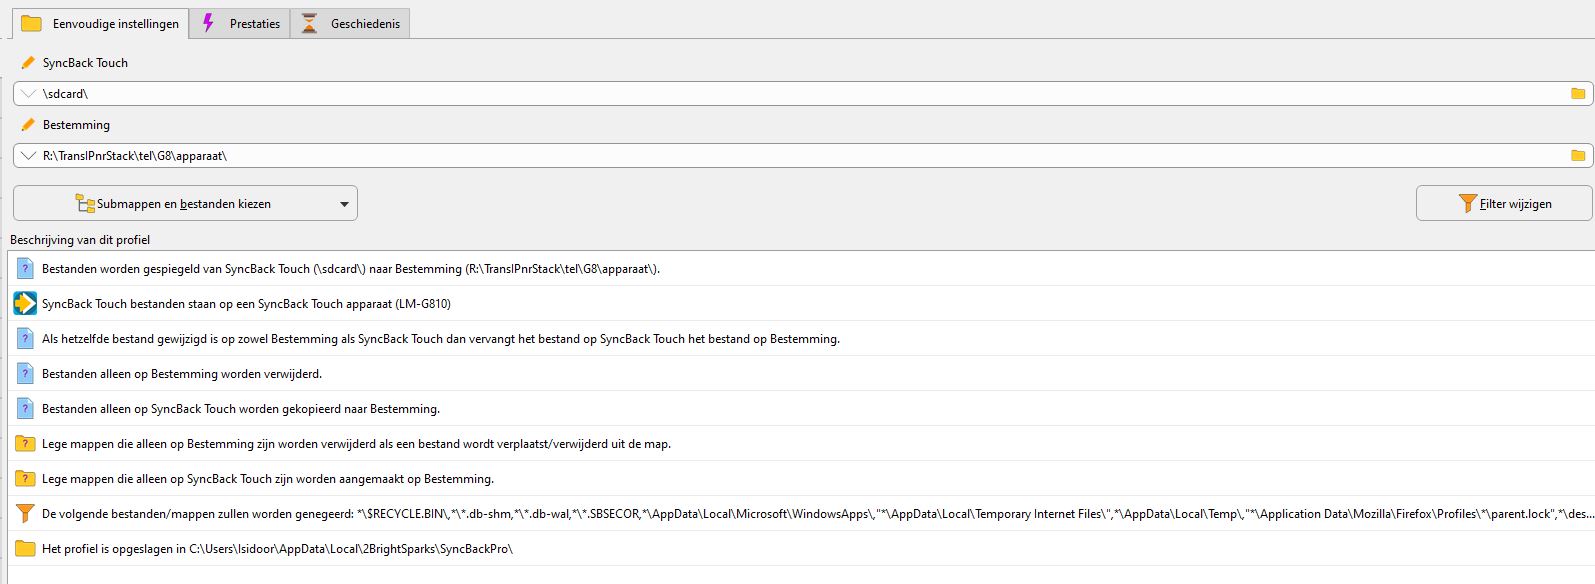Click the lightning icon on Prestaties tab
Screen dimensions: 1595x584
pos(208,23)
